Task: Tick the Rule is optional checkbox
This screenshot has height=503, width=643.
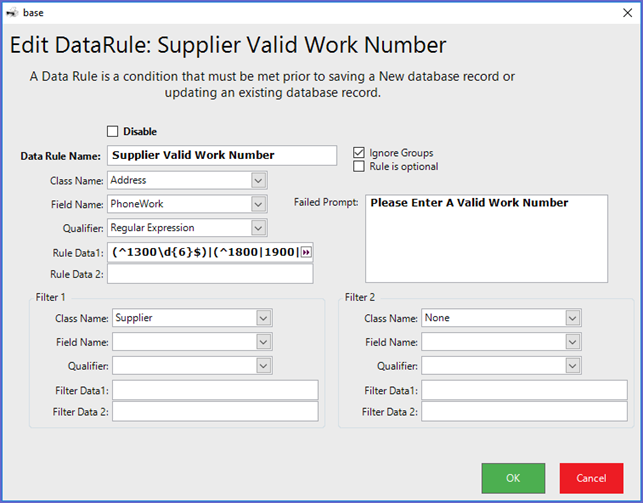Action: [x=359, y=167]
